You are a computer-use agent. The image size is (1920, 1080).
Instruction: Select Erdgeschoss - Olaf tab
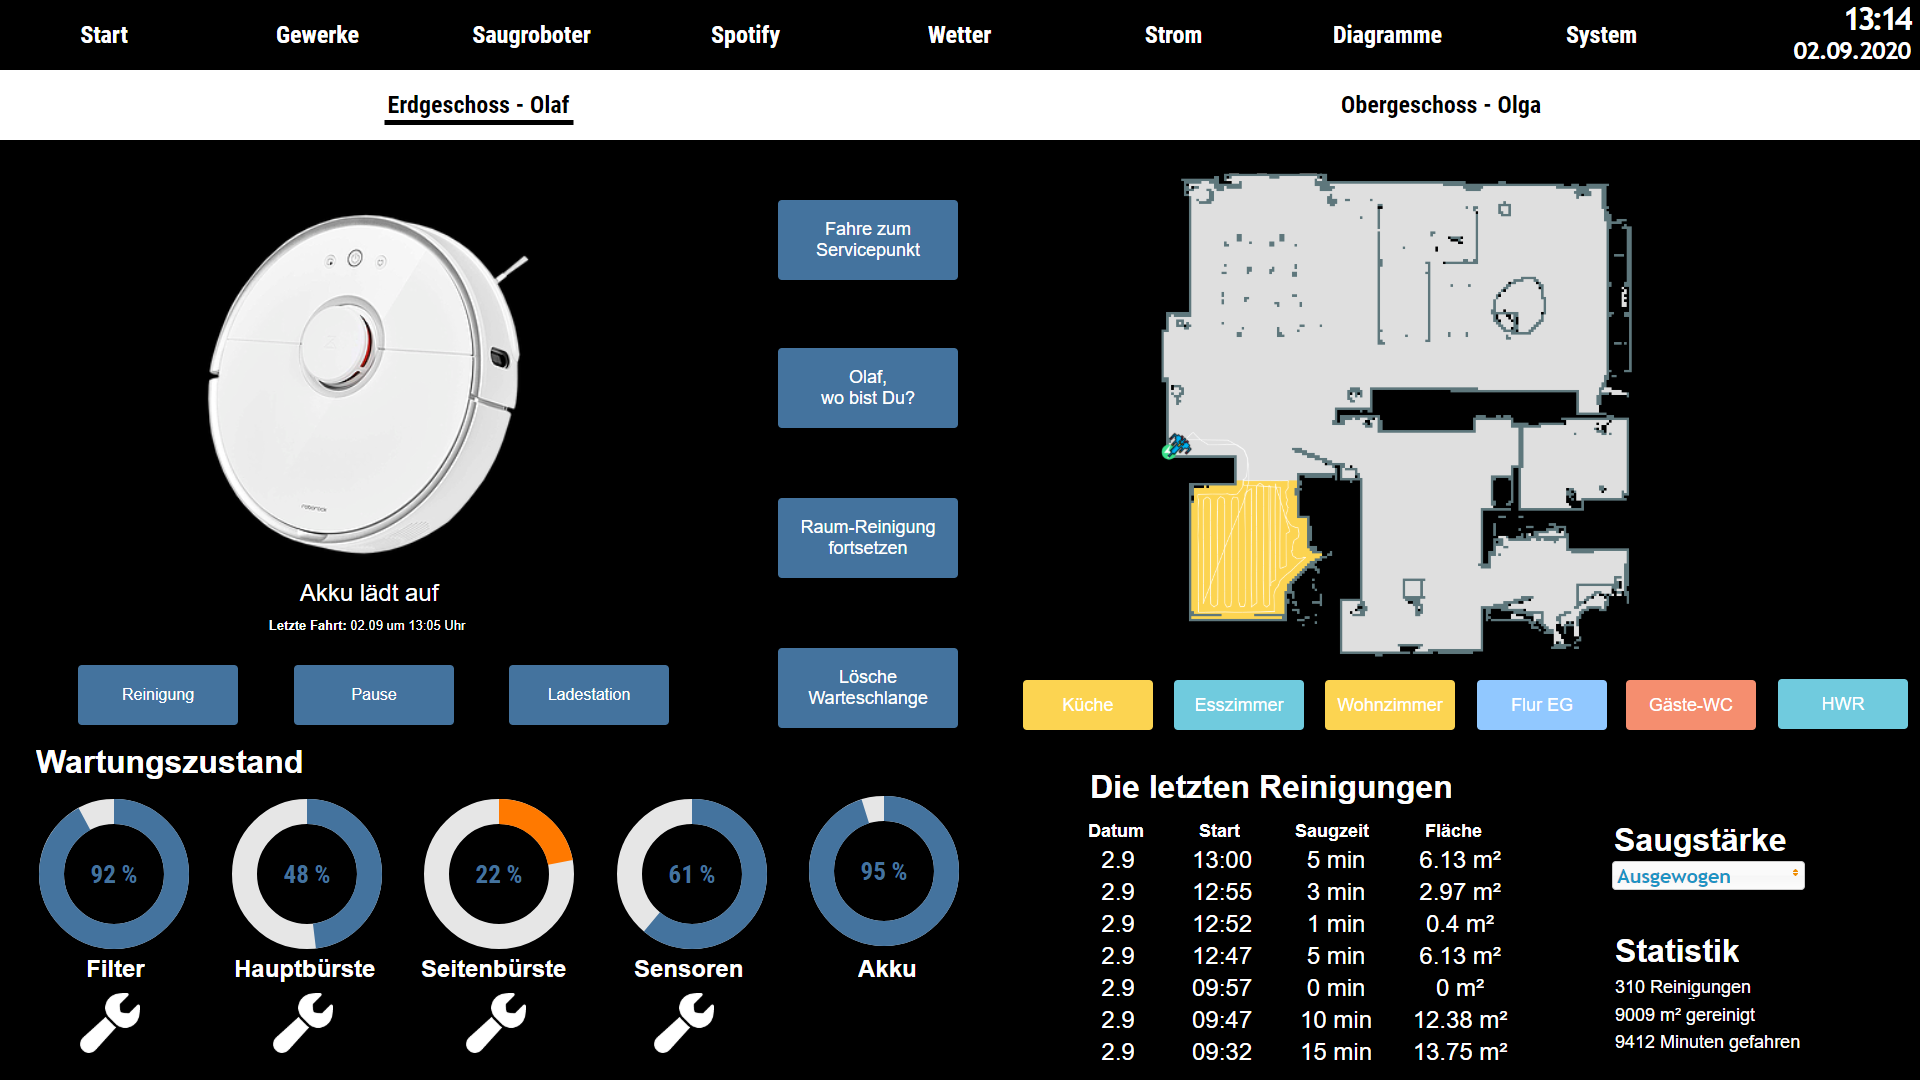click(478, 105)
